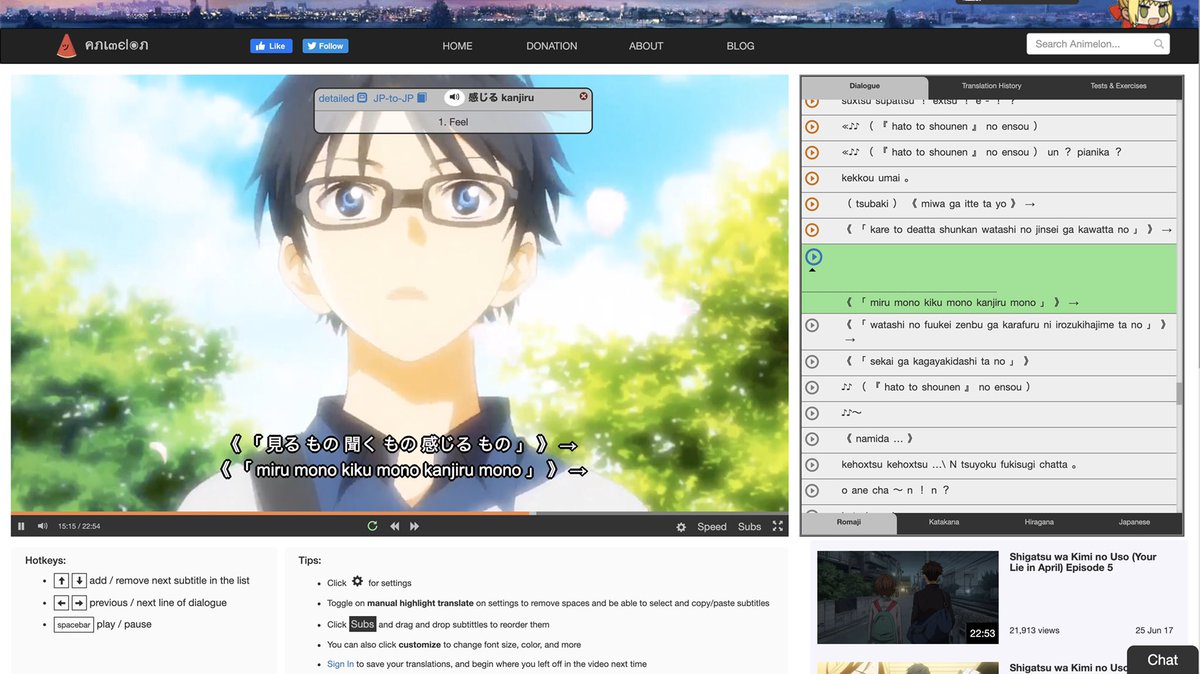1200x674 pixels.
Task: Enter fullscreen mode icon
Action: tap(778, 527)
